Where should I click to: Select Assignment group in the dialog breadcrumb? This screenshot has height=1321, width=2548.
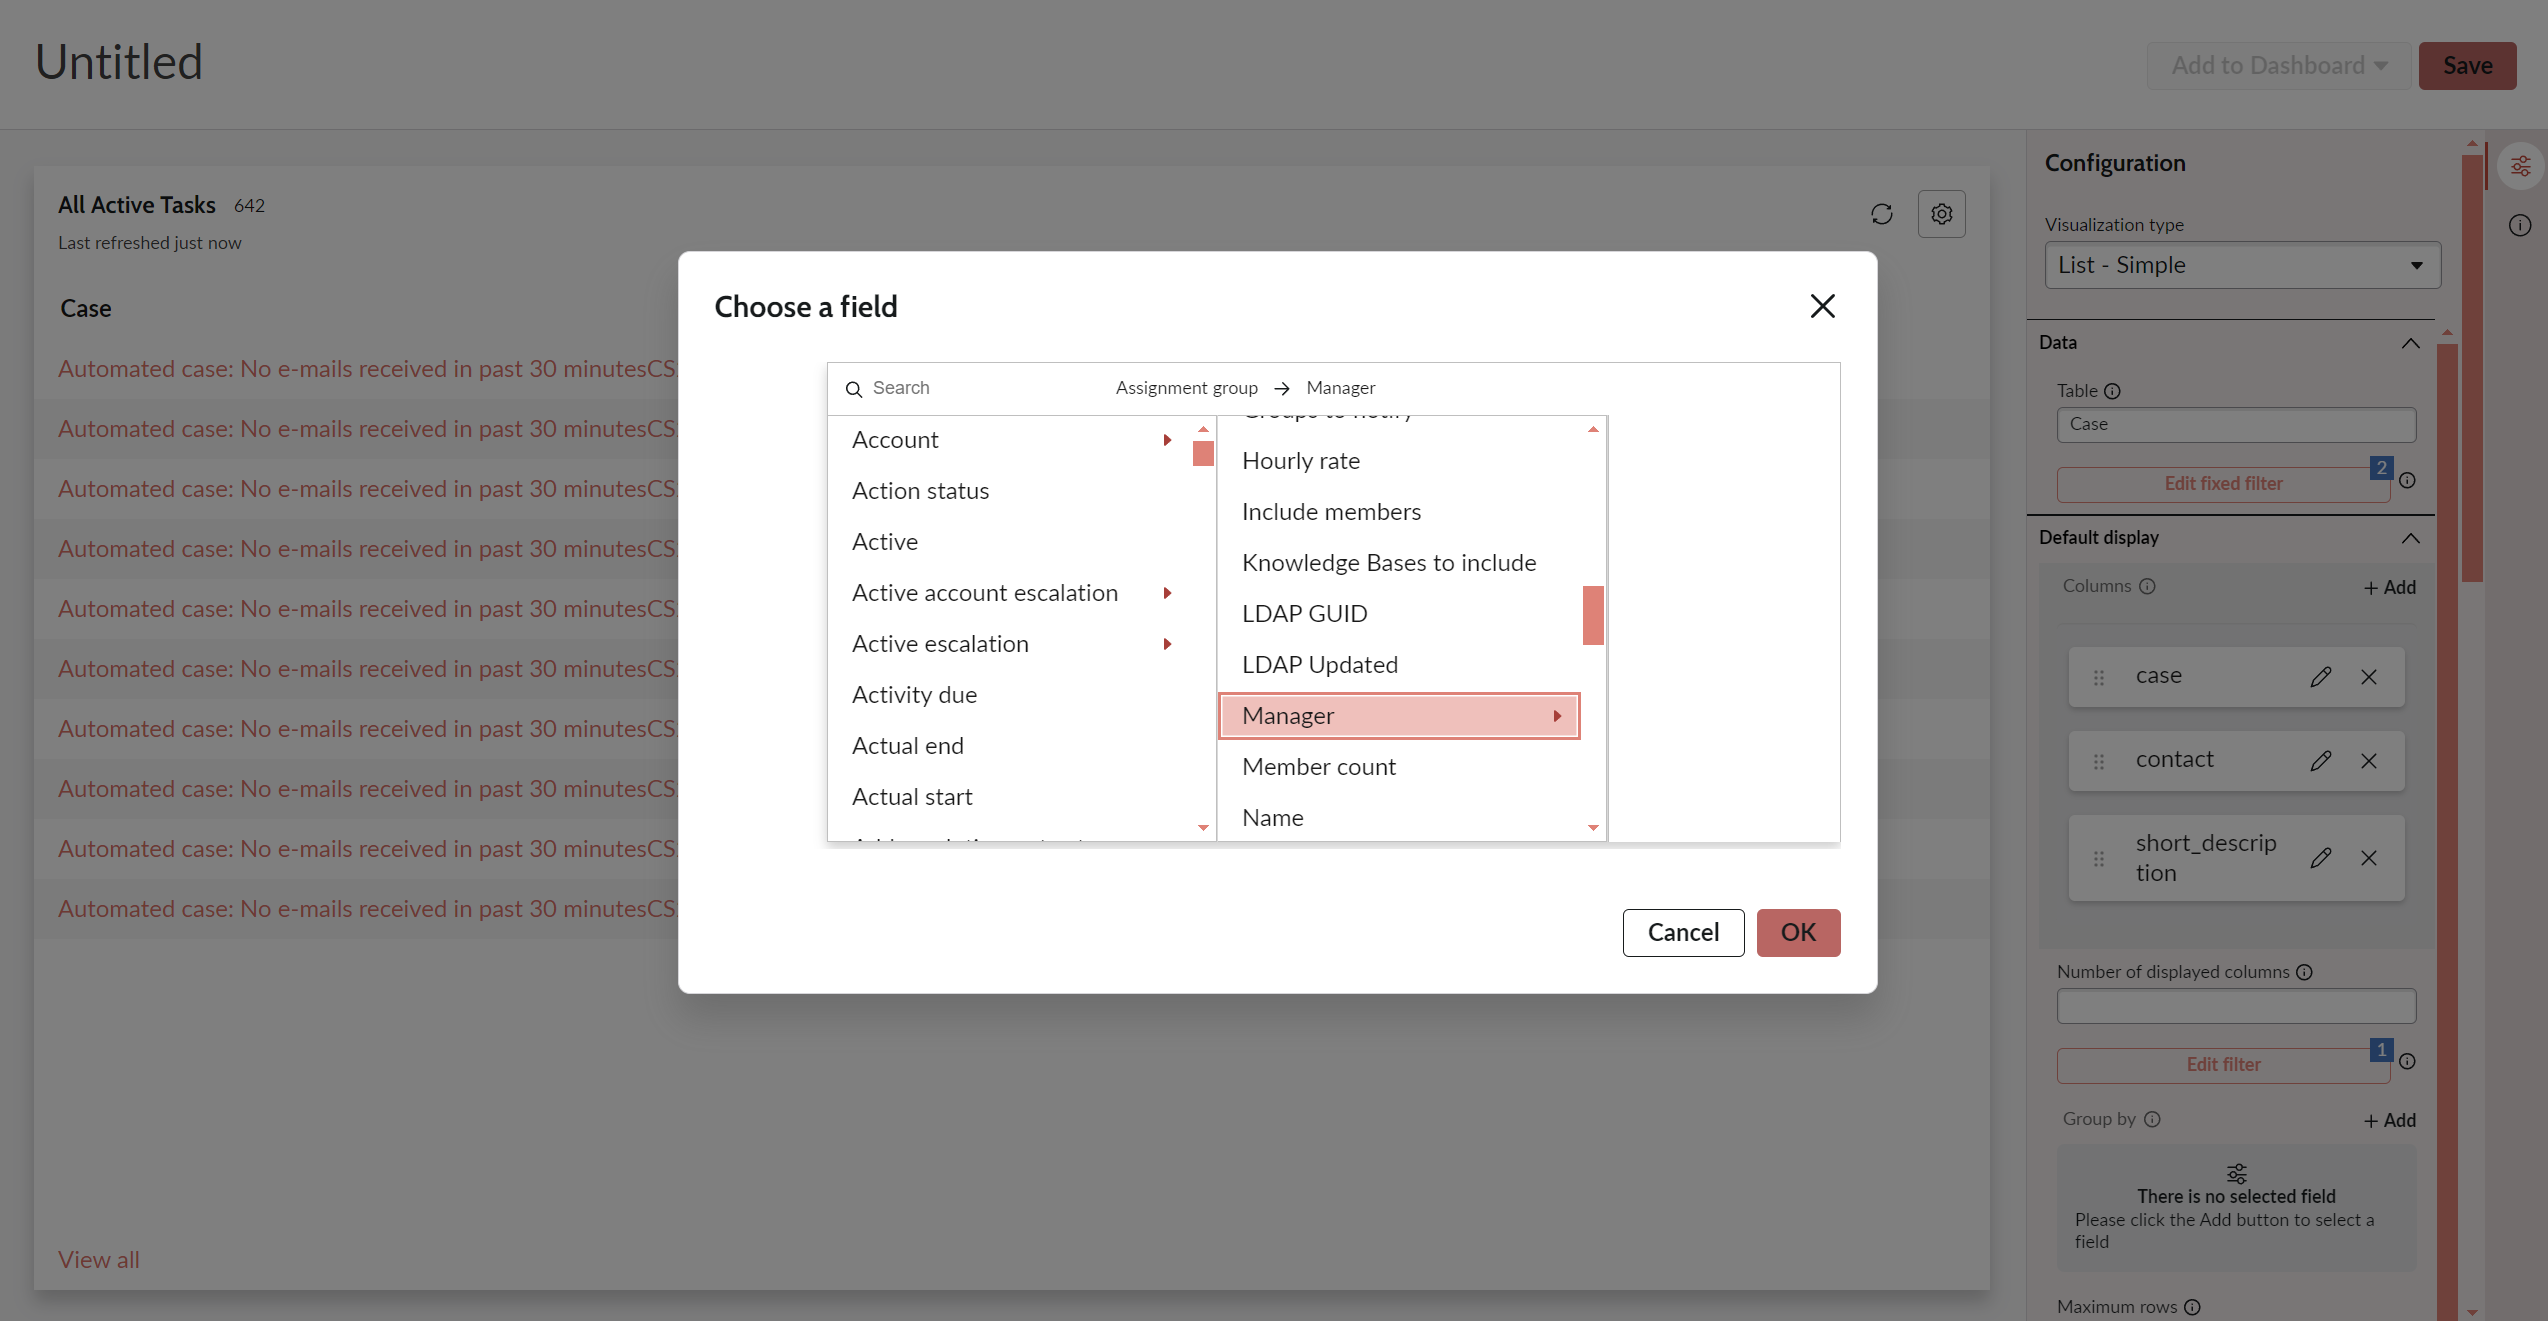[x=1186, y=387]
